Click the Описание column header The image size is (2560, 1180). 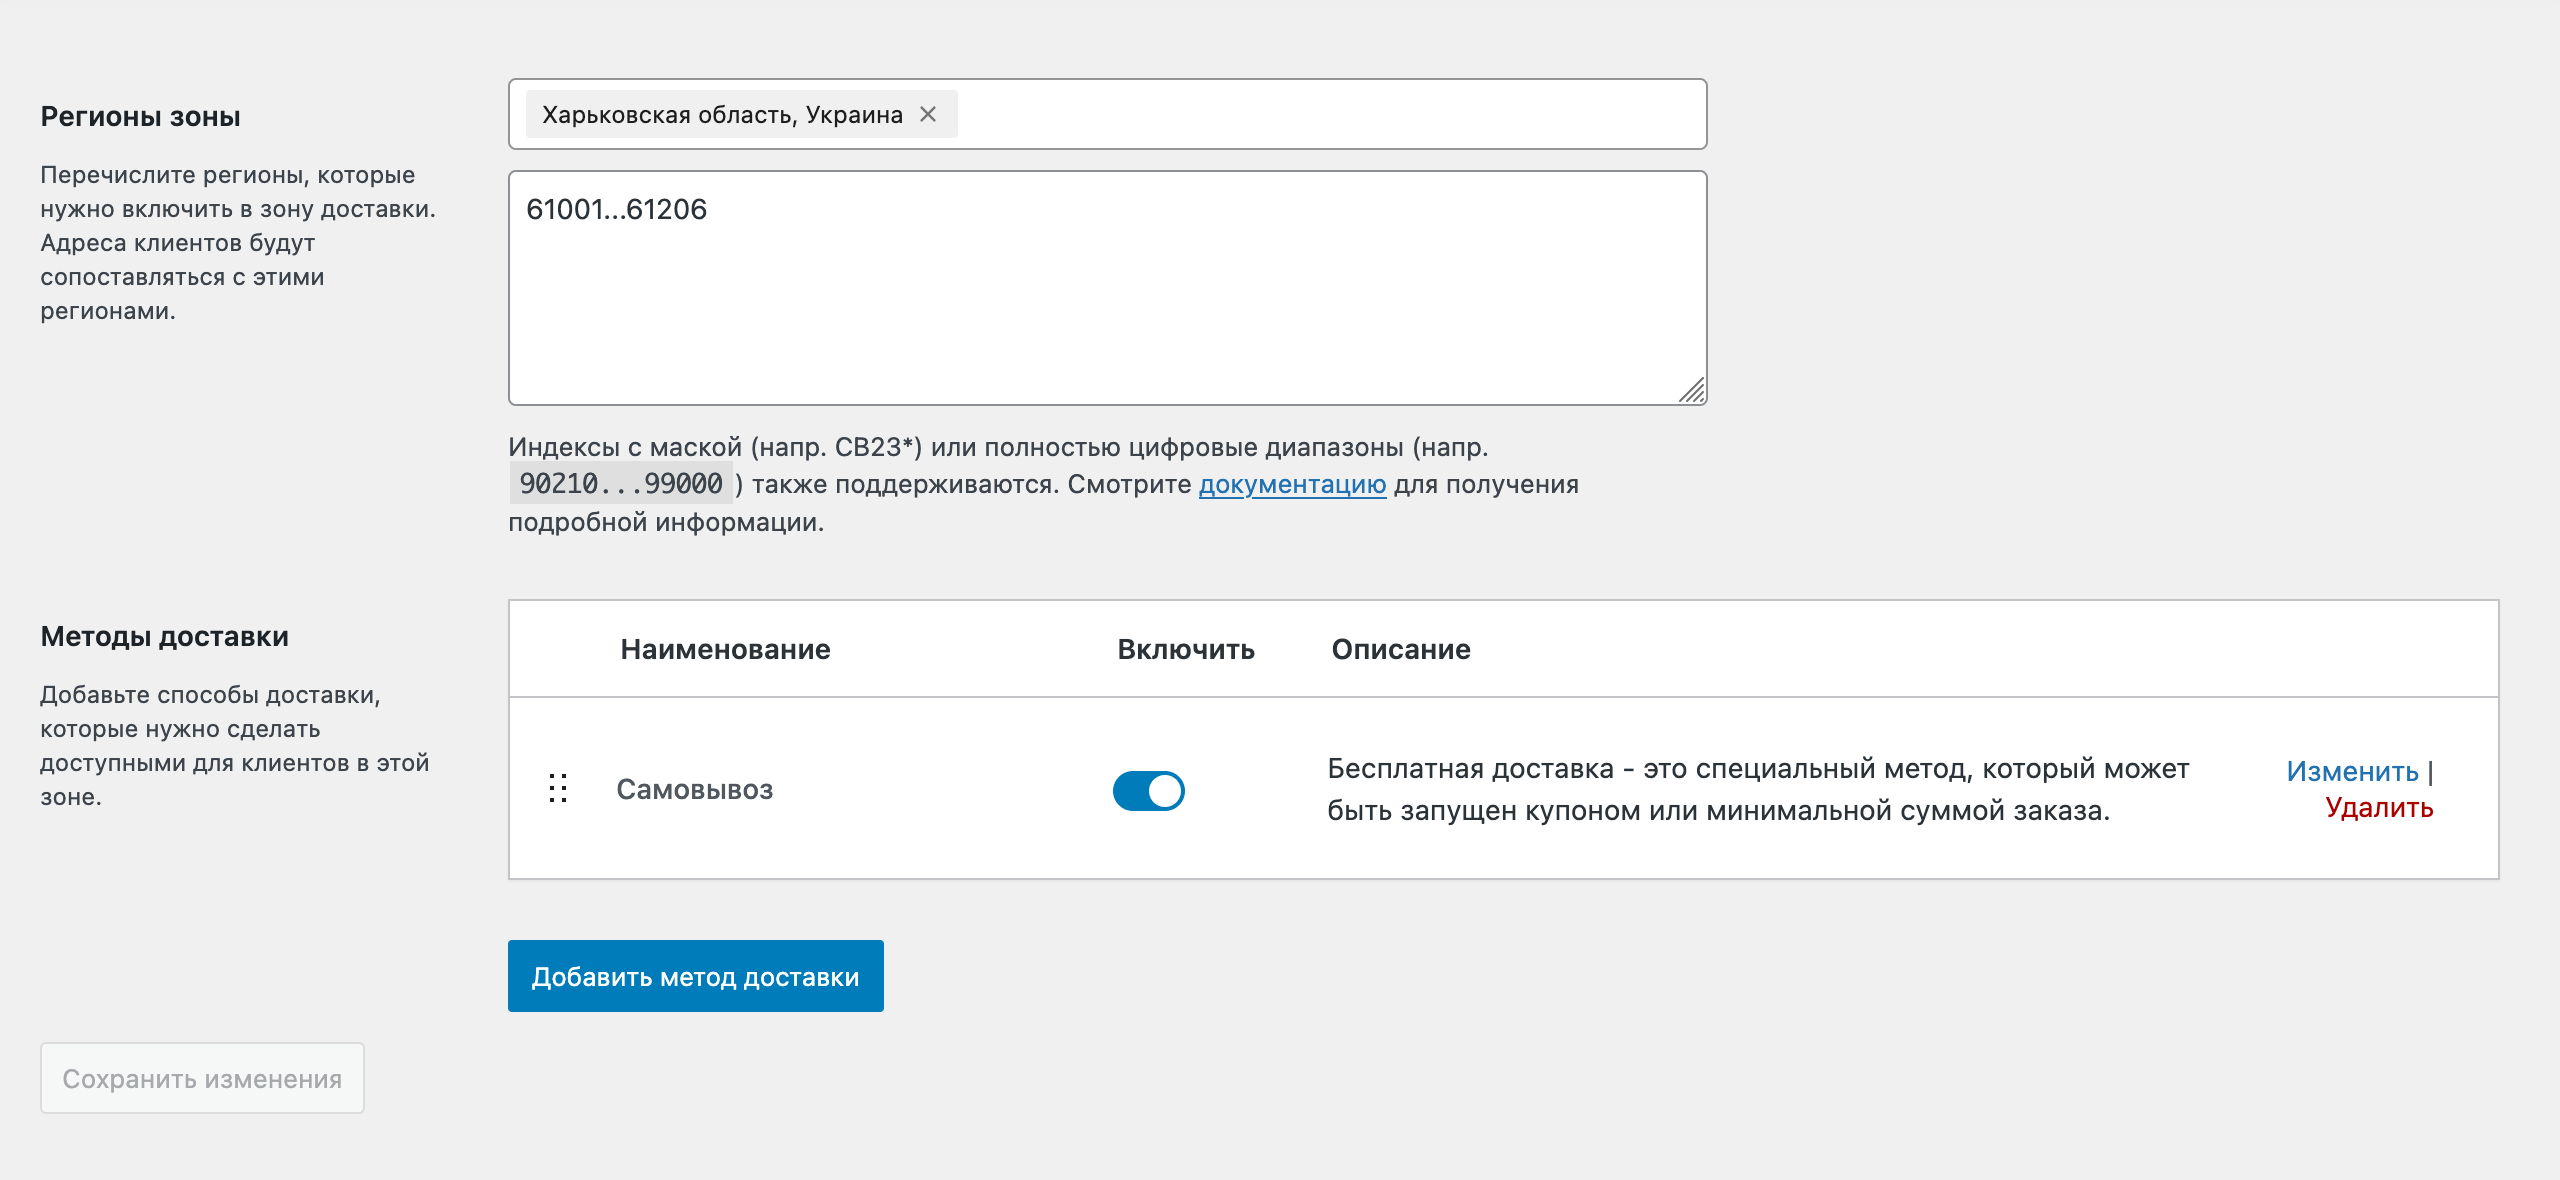coord(1400,650)
